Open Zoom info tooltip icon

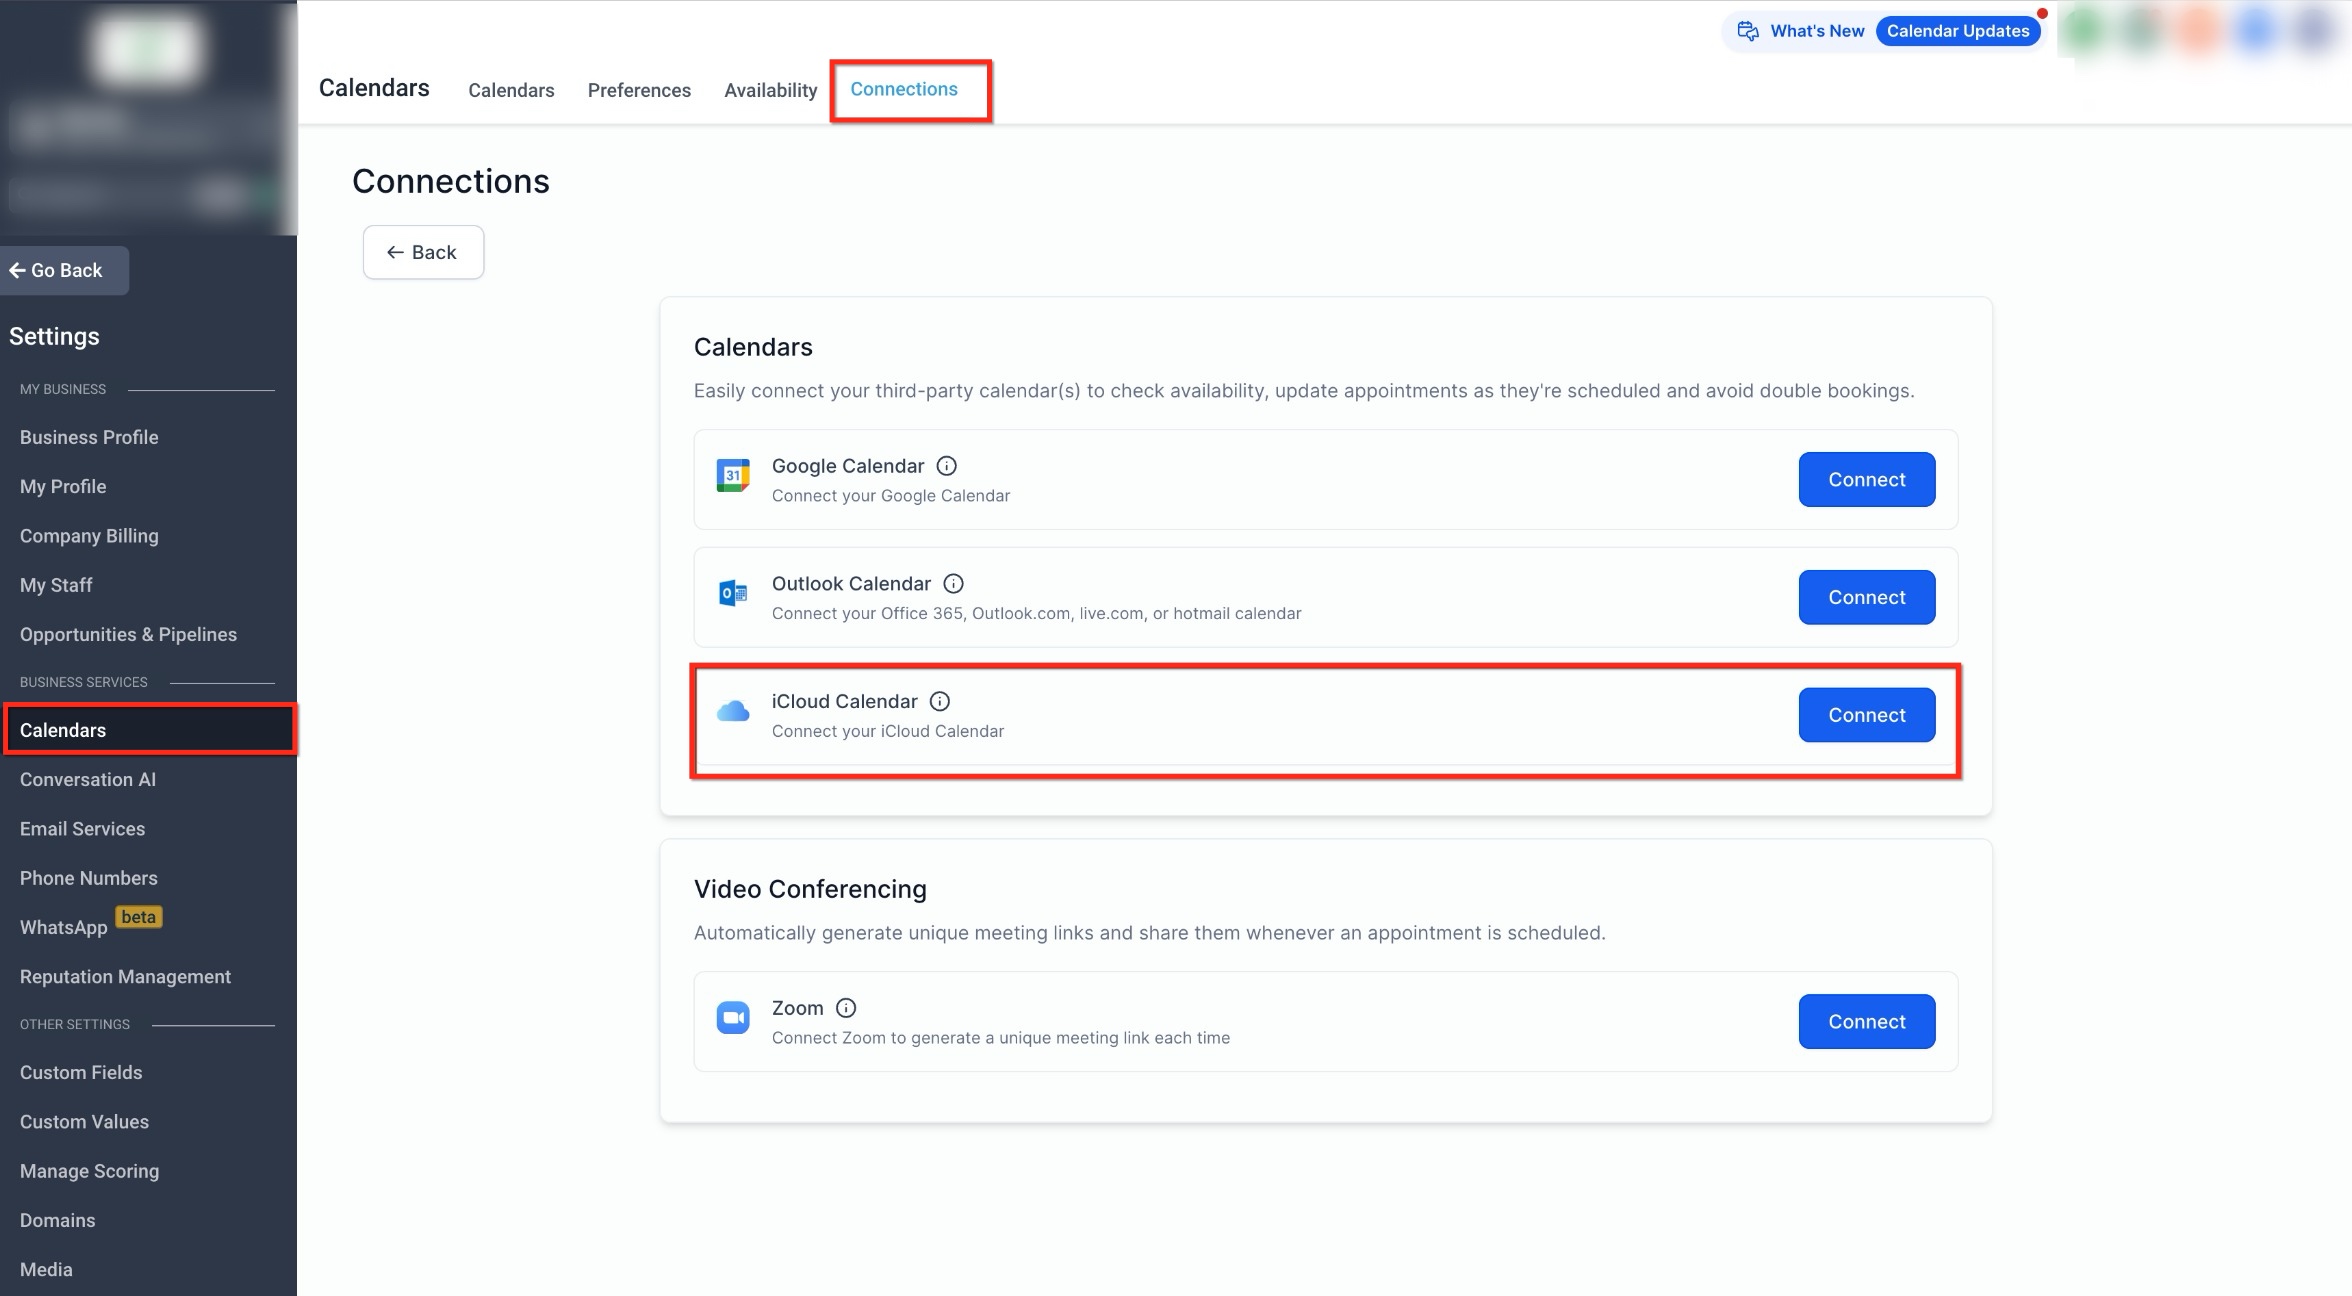[x=846, y=1008]
